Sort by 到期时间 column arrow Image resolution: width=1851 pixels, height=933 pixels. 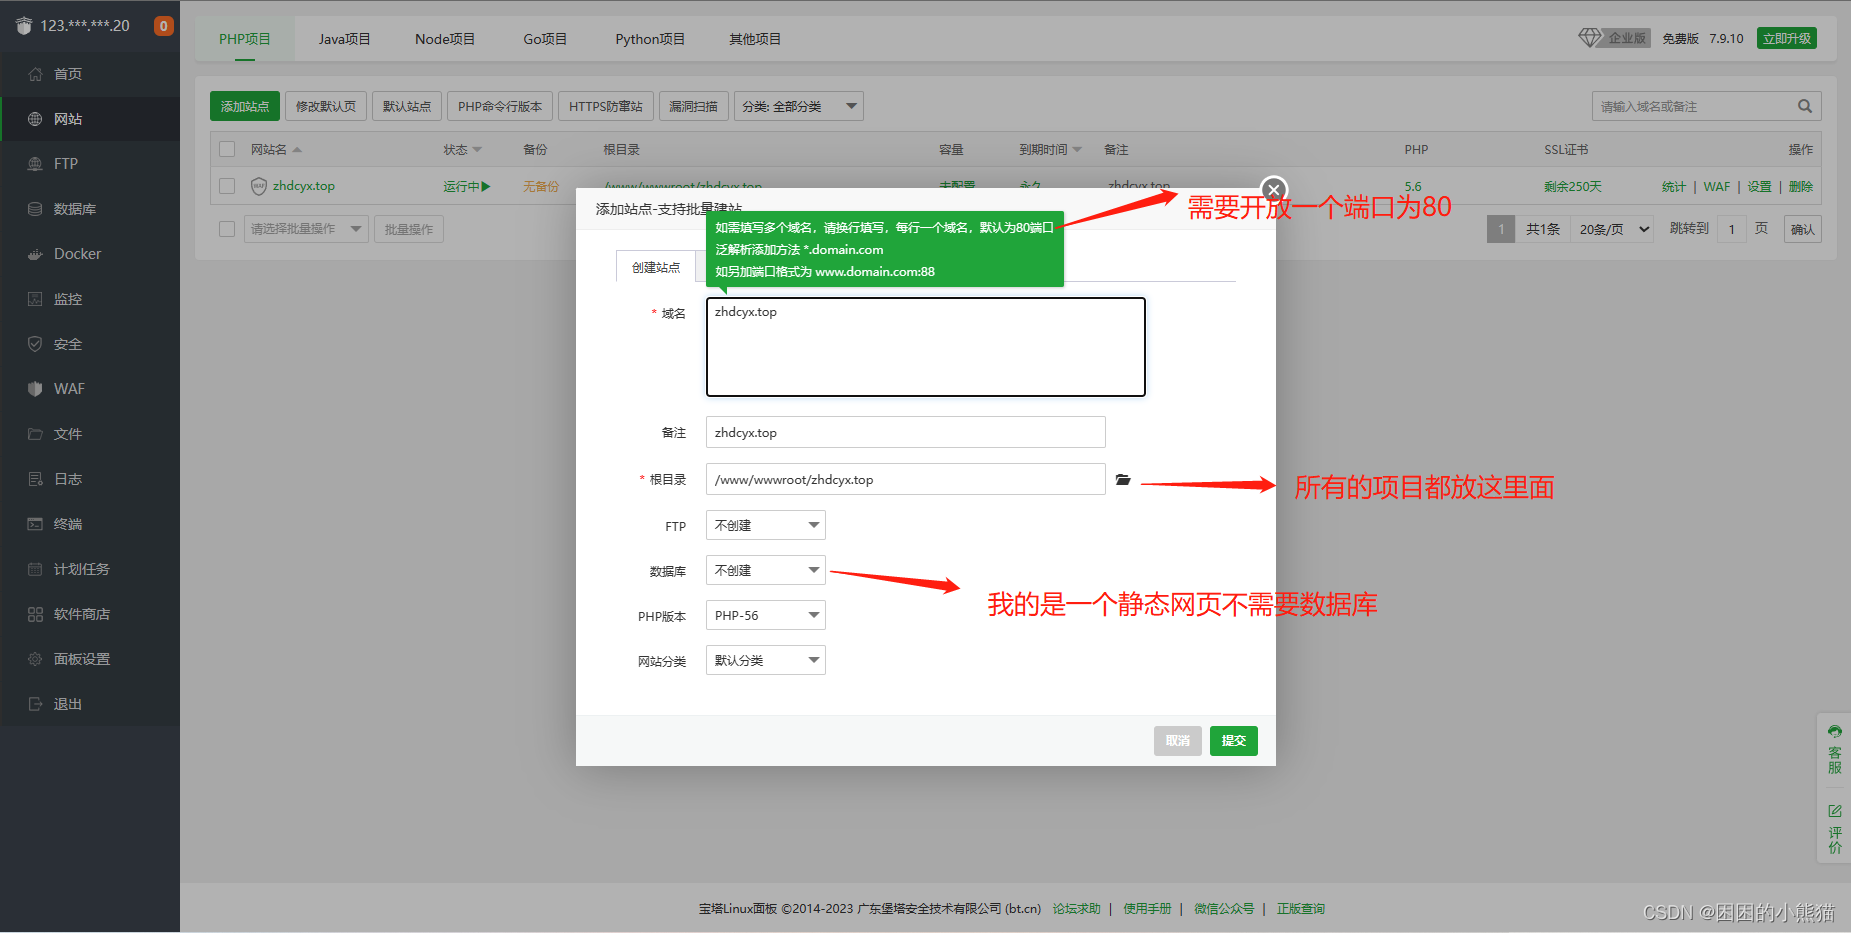[1077, 150]
